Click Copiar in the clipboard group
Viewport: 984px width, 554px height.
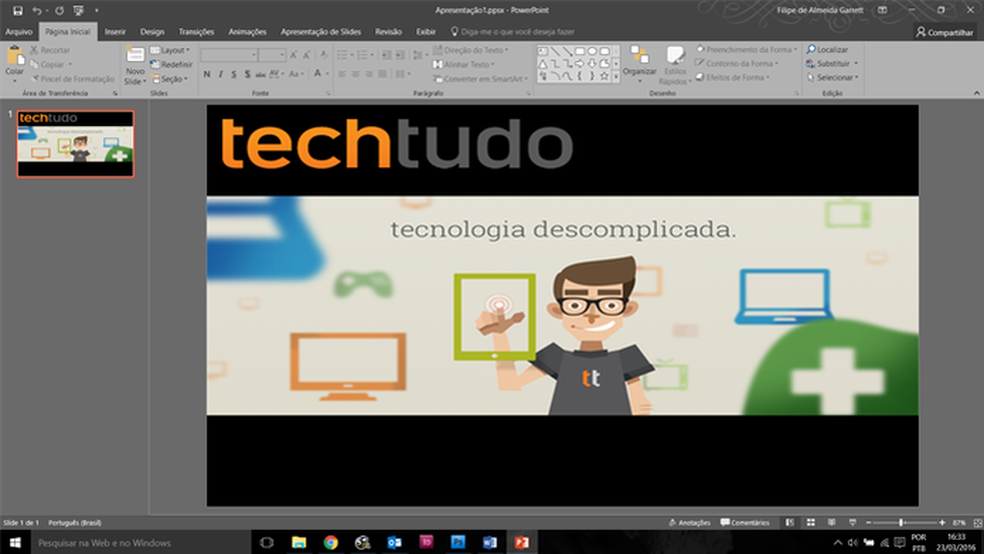(x=51, y=65)
